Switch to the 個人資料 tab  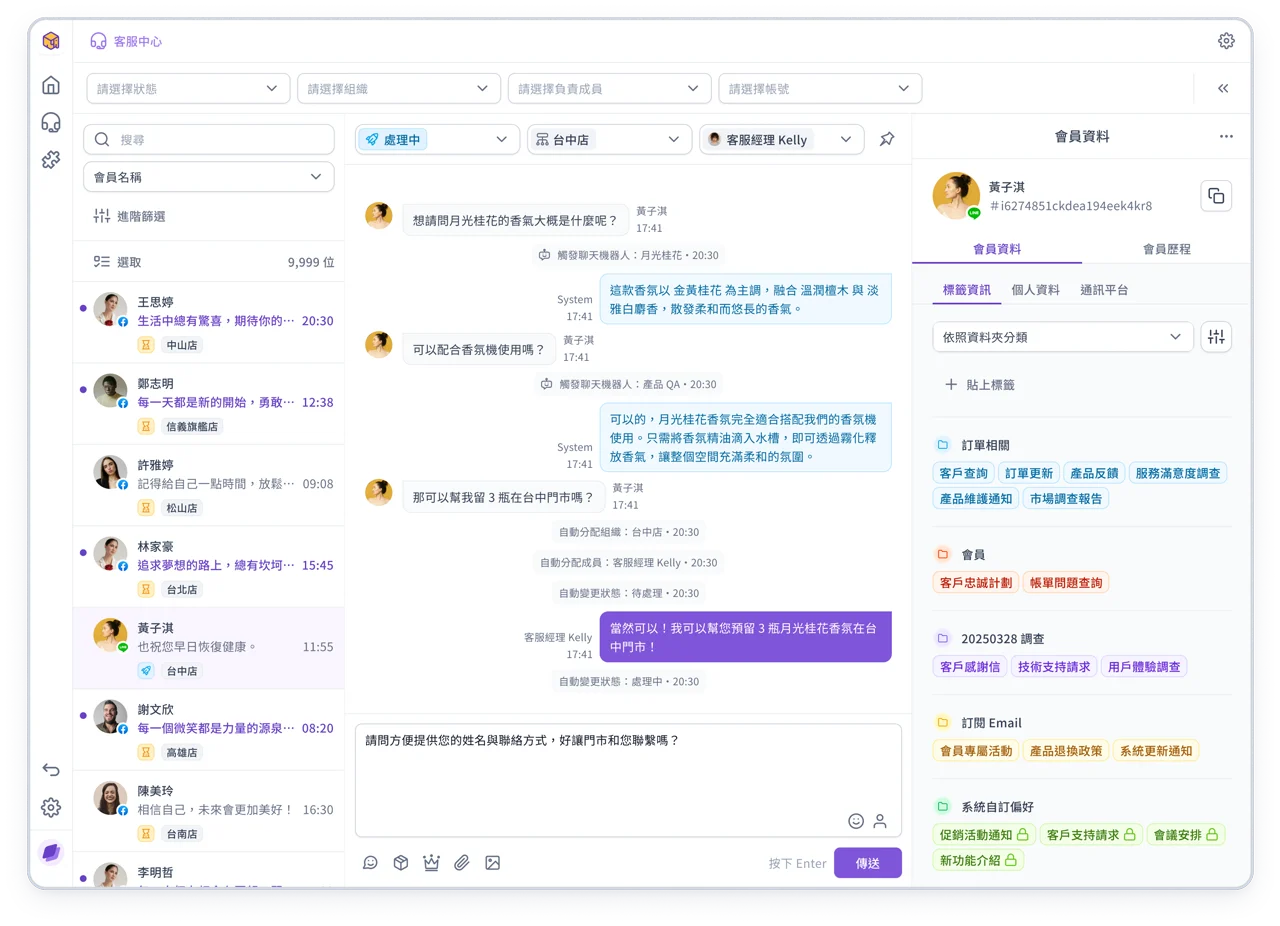[x=1035, y=290]
